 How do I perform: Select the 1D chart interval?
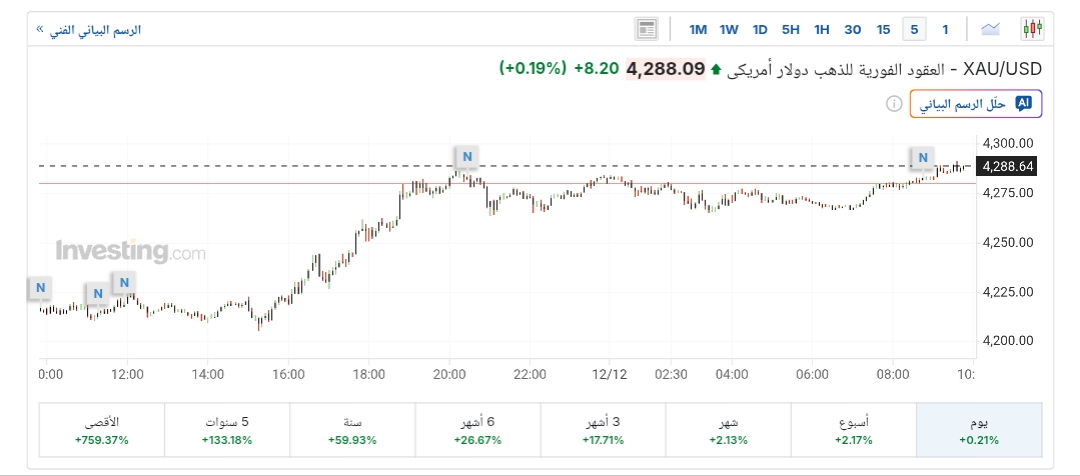click(x=760, y=29)
